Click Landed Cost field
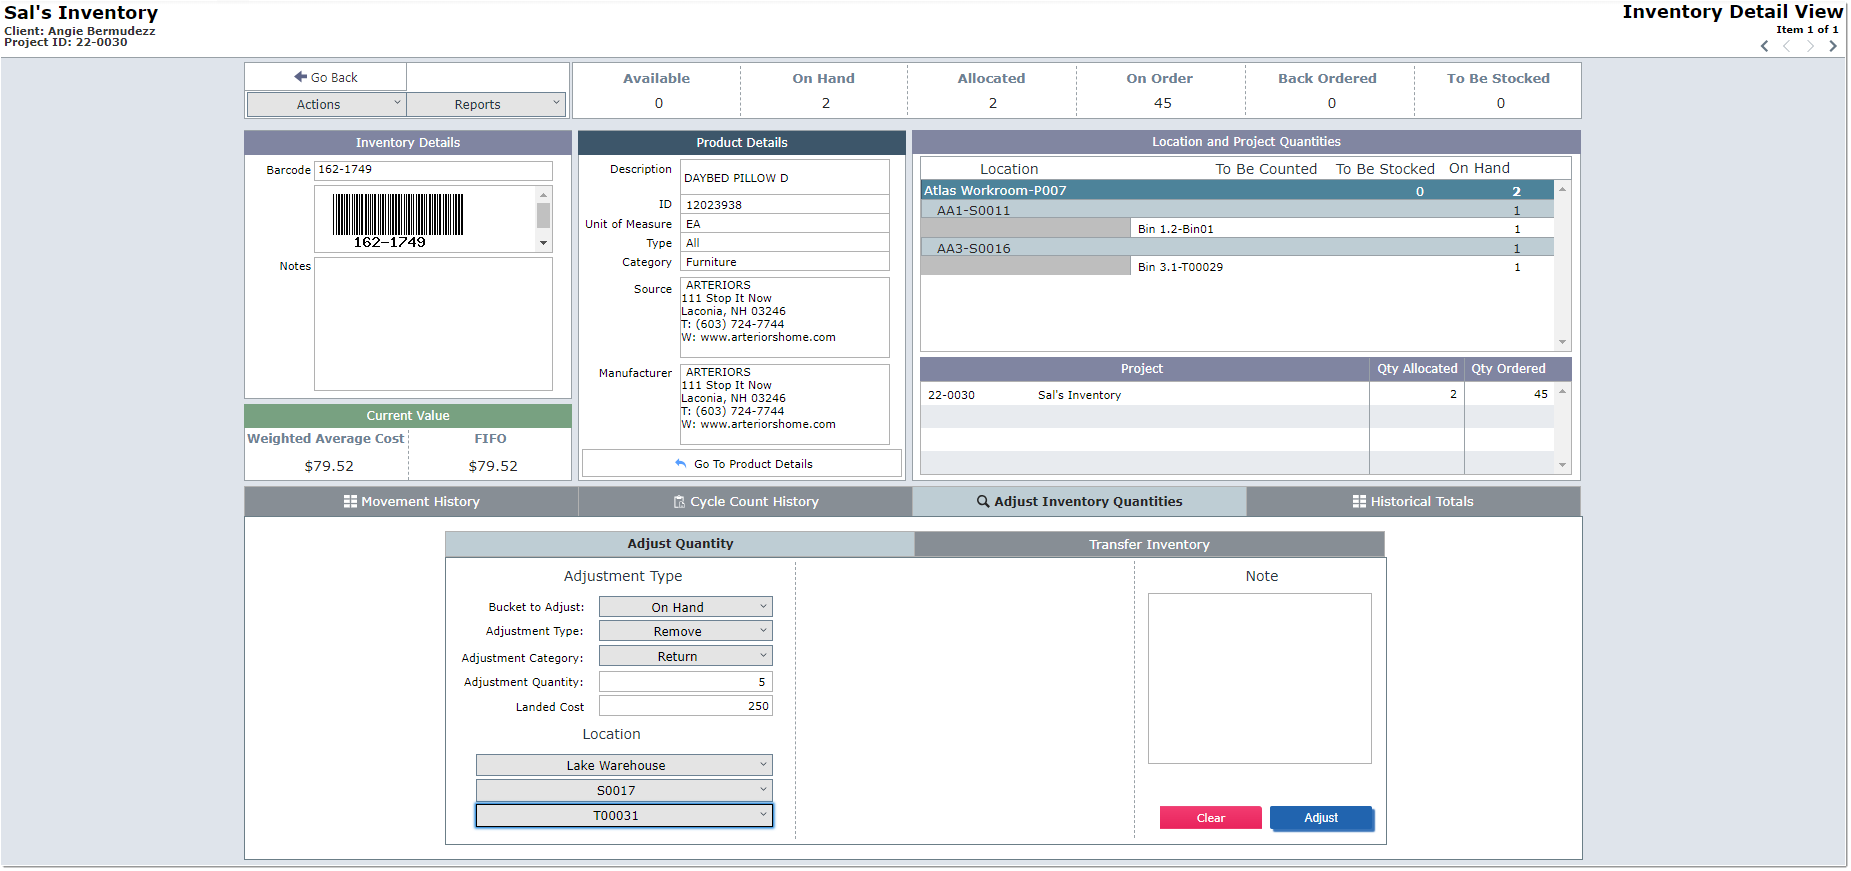 point(686,706)
